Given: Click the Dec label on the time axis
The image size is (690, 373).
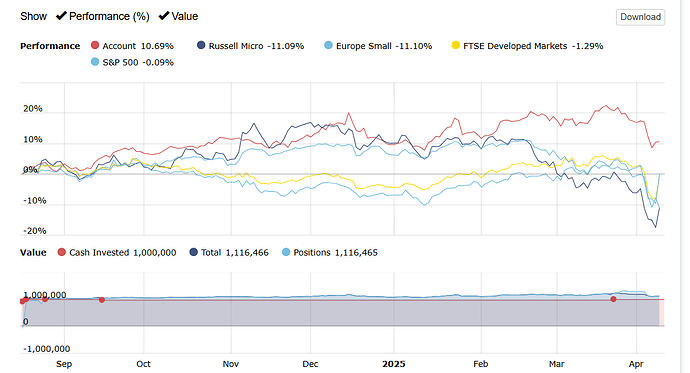Looking at the screenshot, I should 310,364.
